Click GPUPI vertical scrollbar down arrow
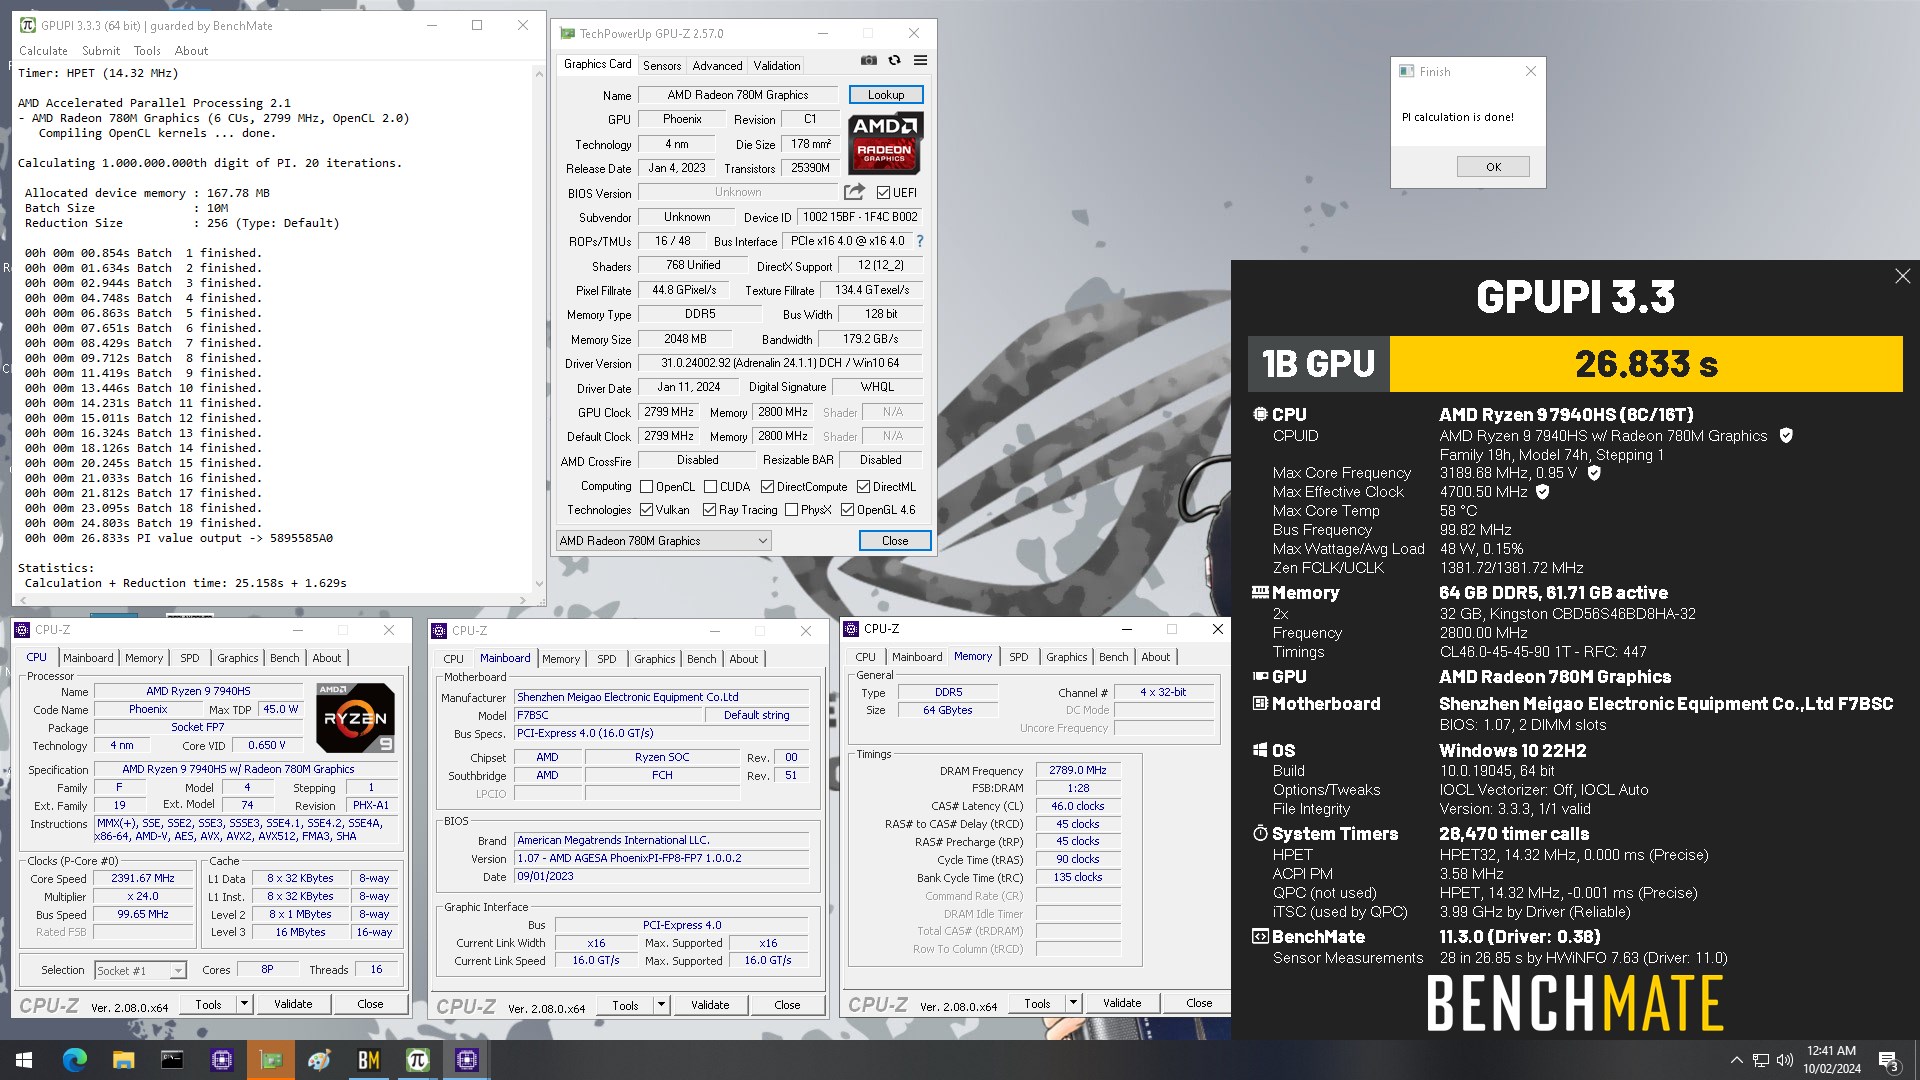1920x1080 pixels. pos(540,584)
